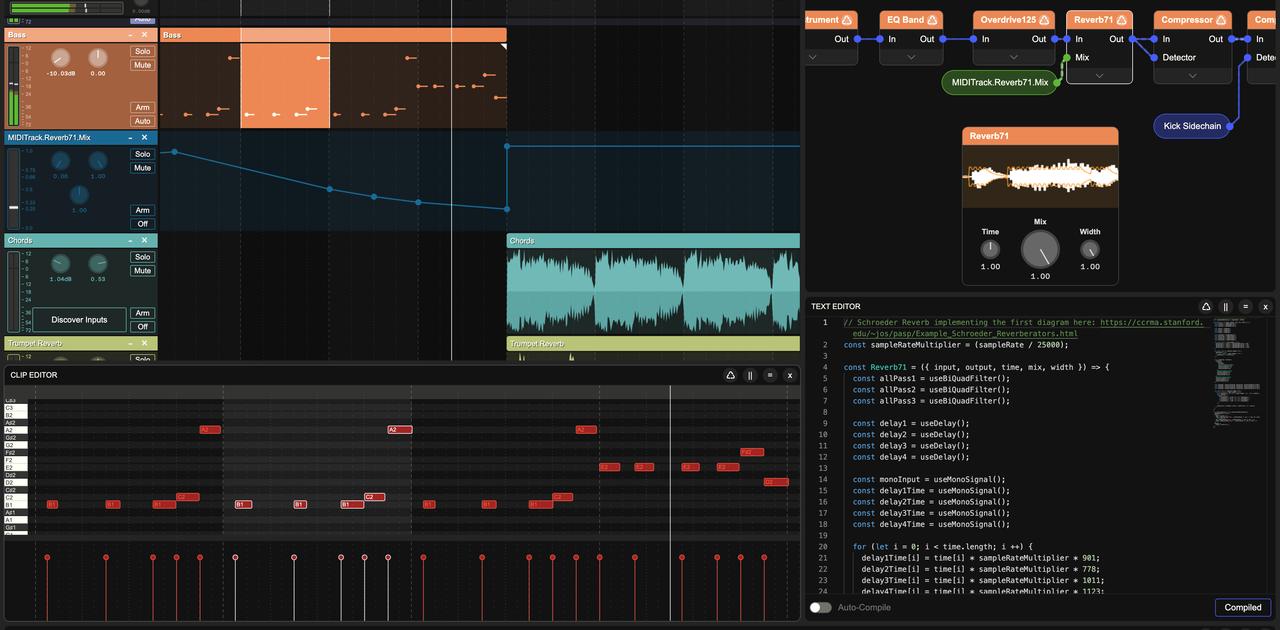
Task: Click the triangle icon on EQ Band node
Action: tap(934, 20)
